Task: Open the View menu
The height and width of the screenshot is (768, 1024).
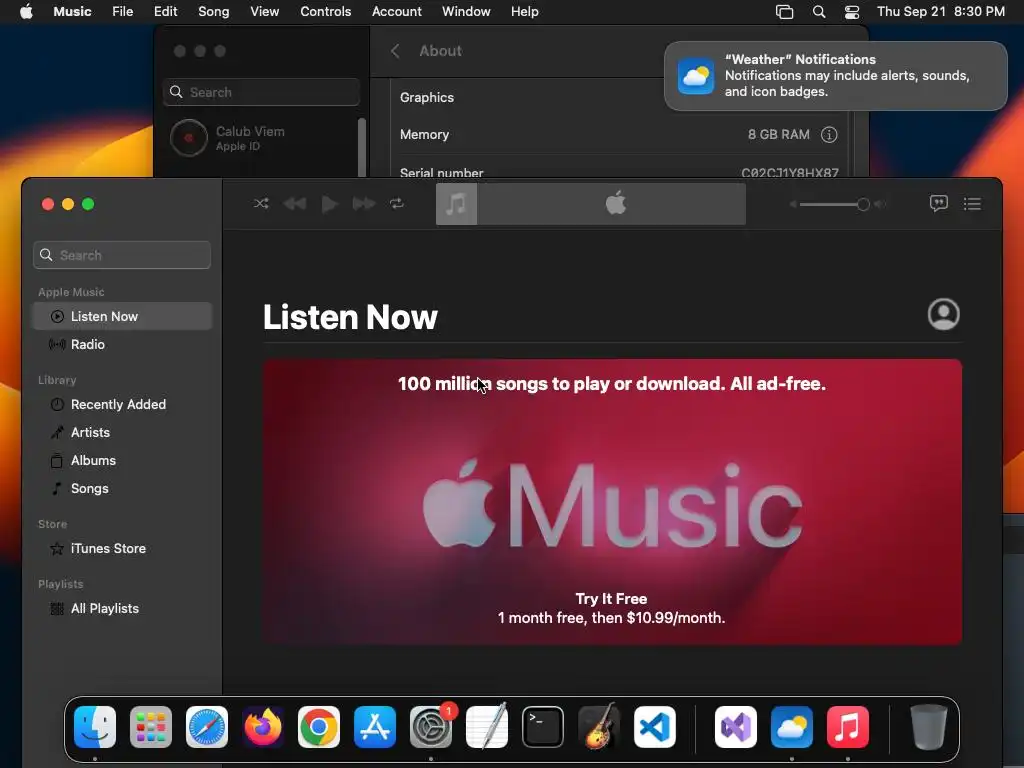Action: (264, 11)
